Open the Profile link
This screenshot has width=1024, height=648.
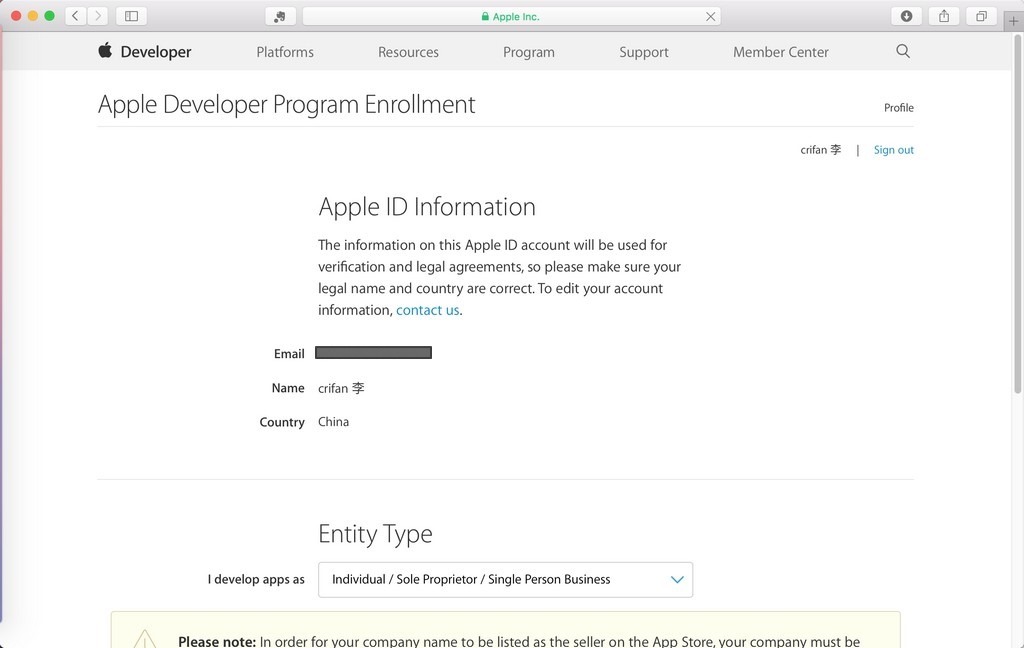(899, 107)
